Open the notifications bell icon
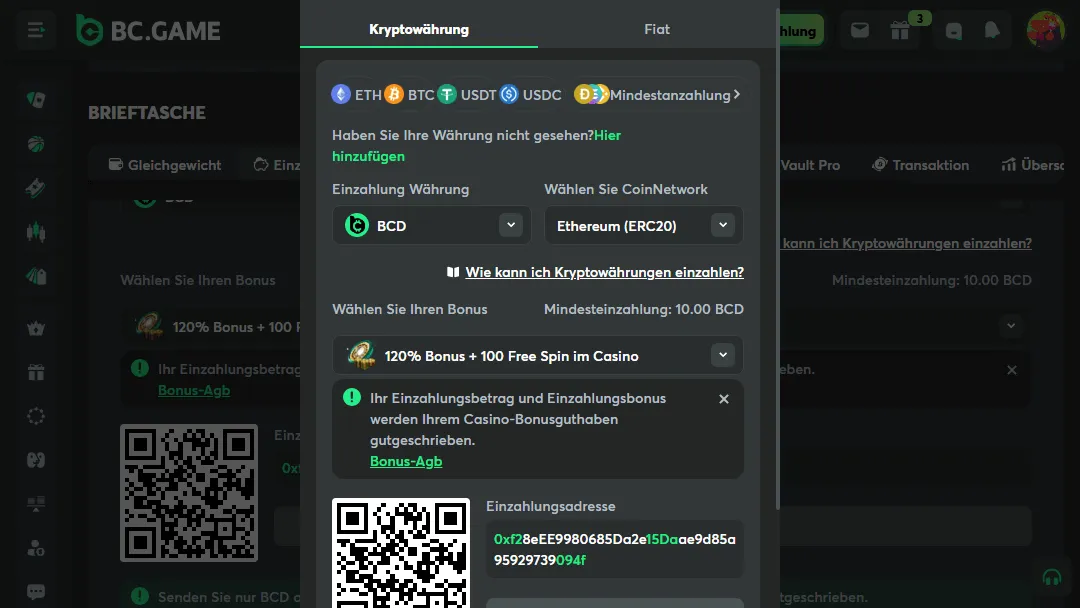 click(992, 30)
